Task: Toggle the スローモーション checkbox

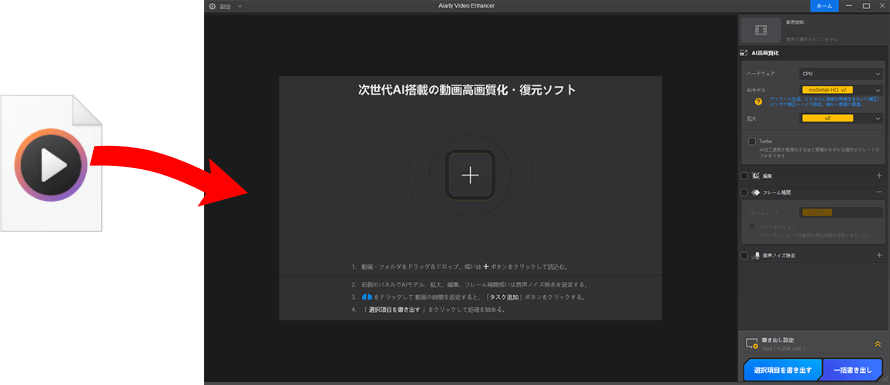Action: click(752, 227)
